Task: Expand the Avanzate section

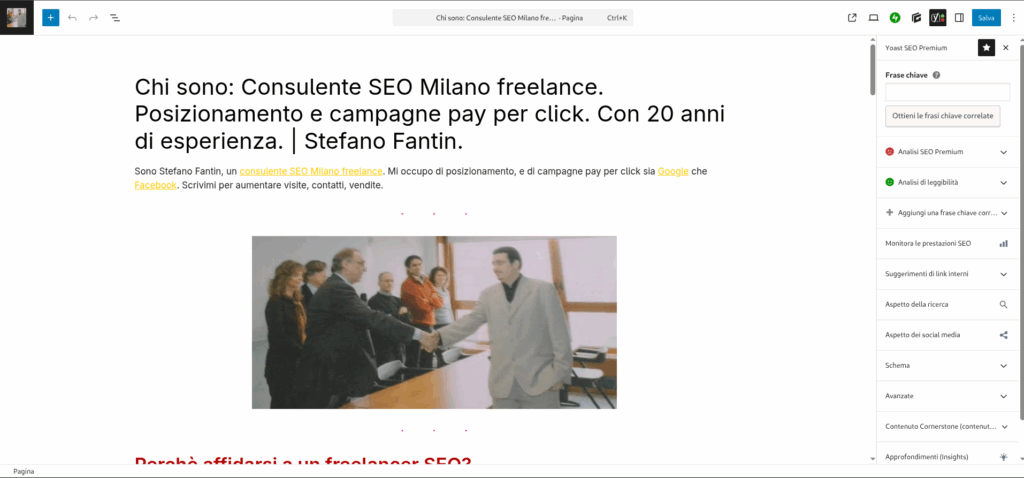Action: point(946,396)
